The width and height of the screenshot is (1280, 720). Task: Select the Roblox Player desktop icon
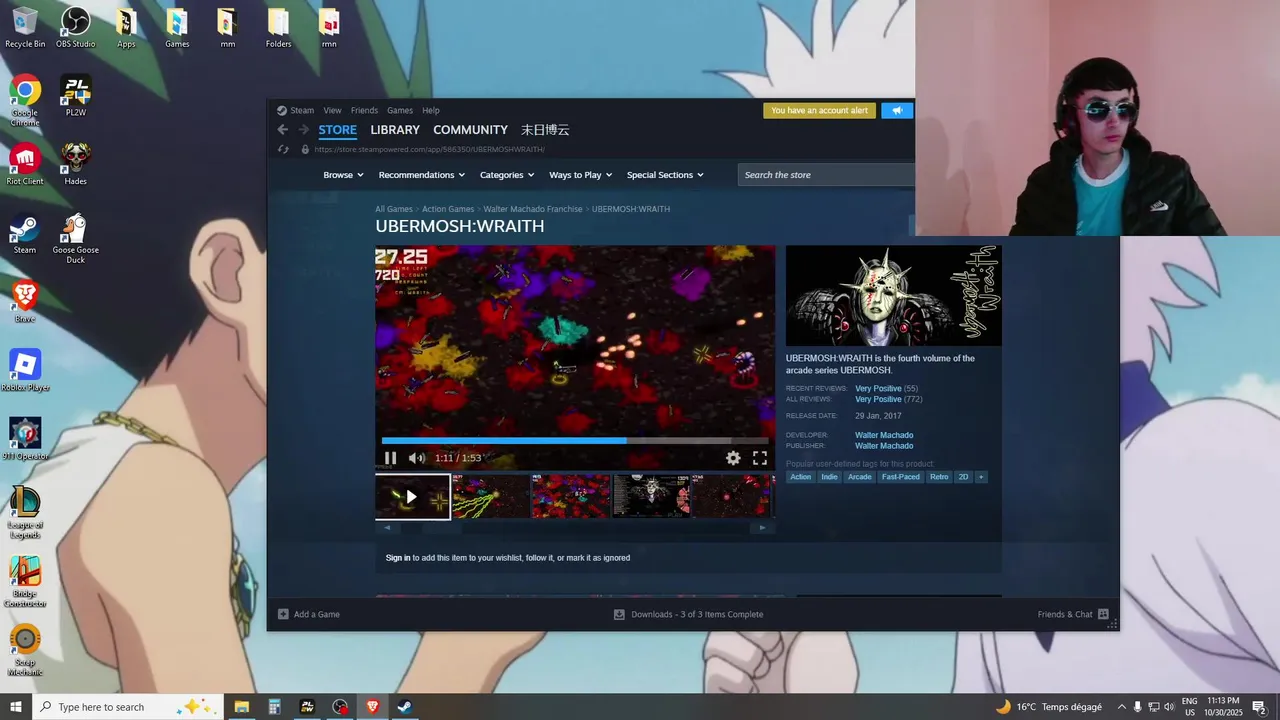25,372
